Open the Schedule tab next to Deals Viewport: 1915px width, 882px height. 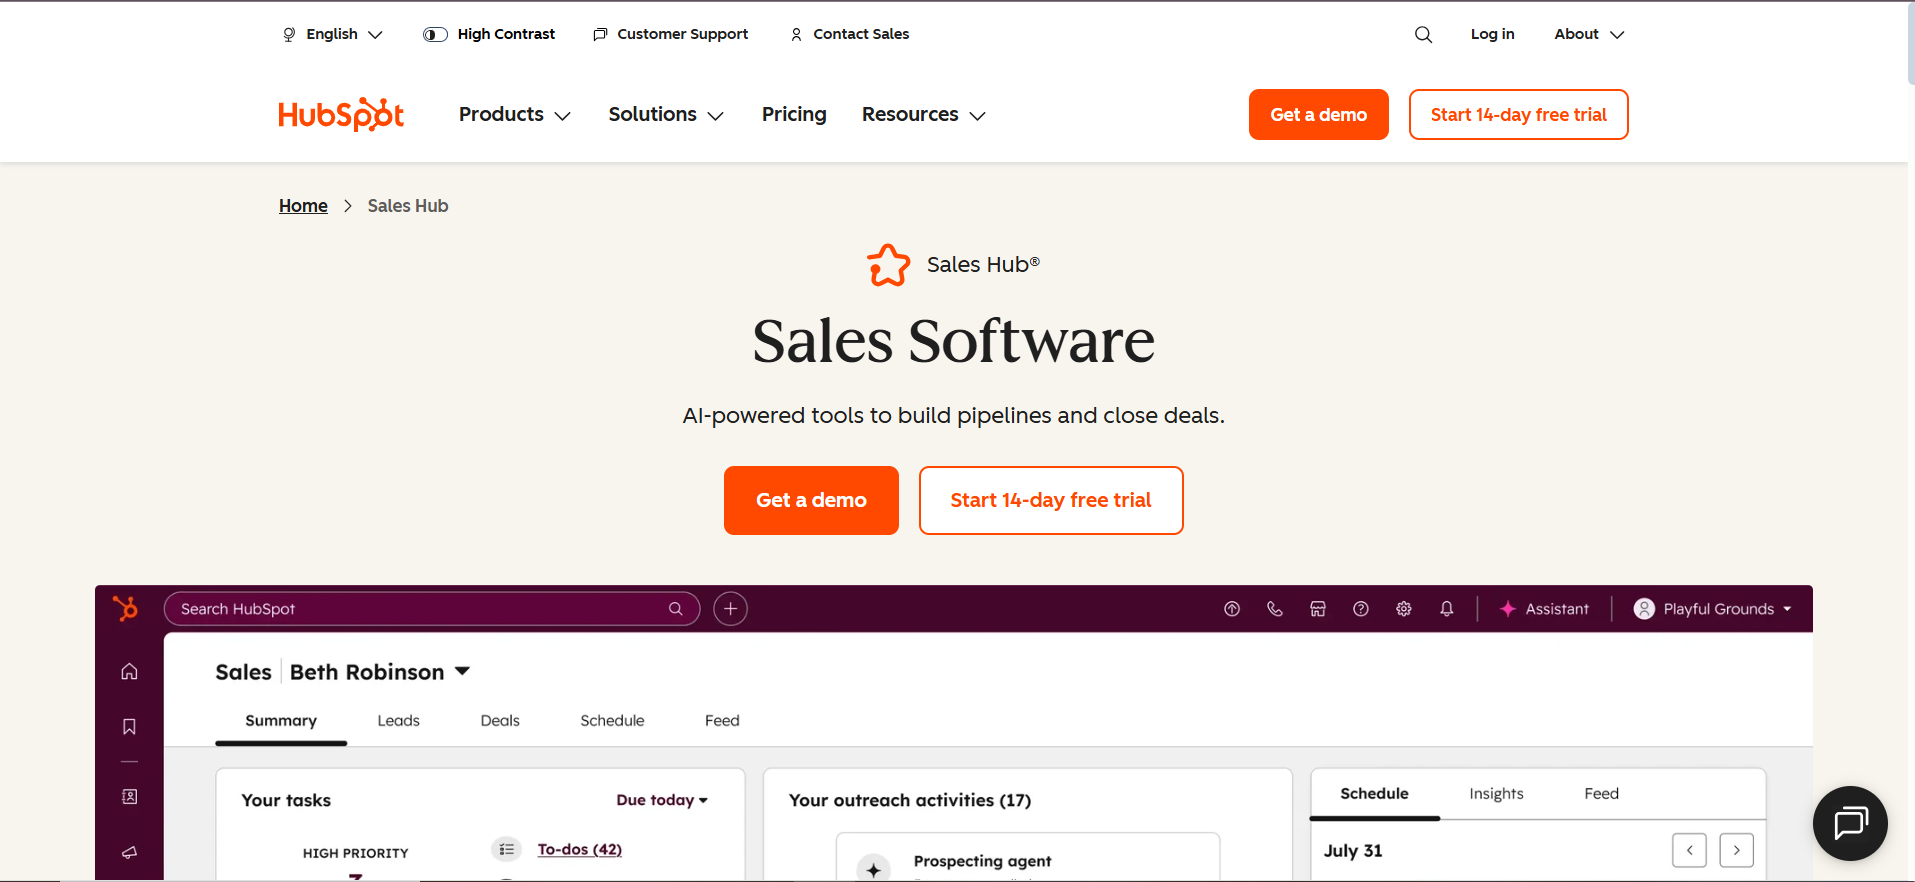[612, 721]
